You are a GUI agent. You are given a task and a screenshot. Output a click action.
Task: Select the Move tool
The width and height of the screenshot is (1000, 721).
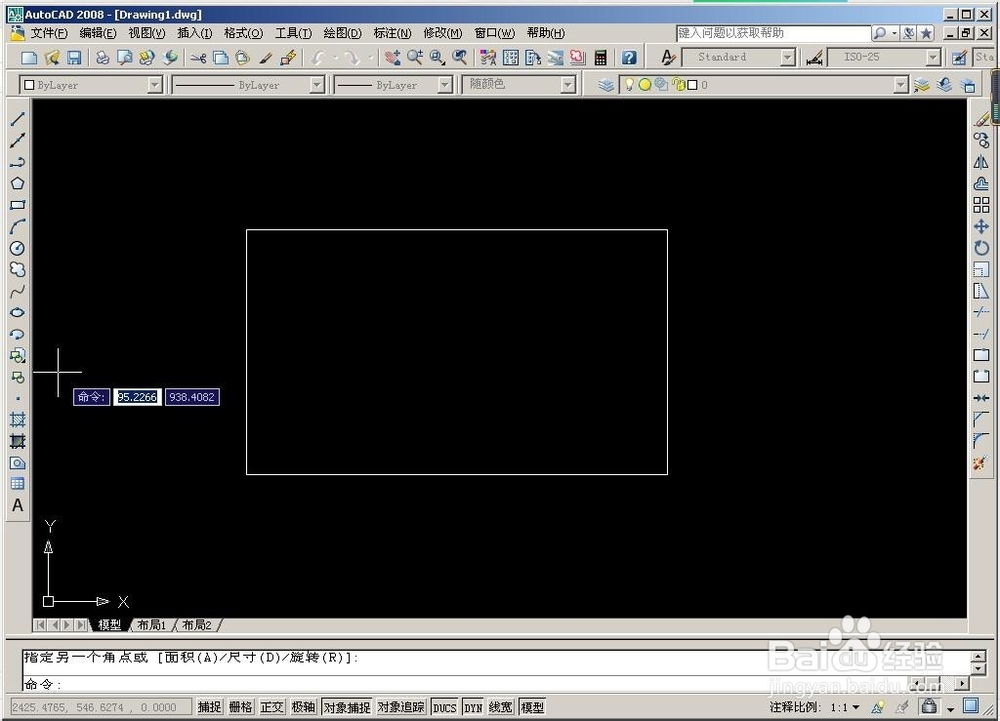point(982,227)
